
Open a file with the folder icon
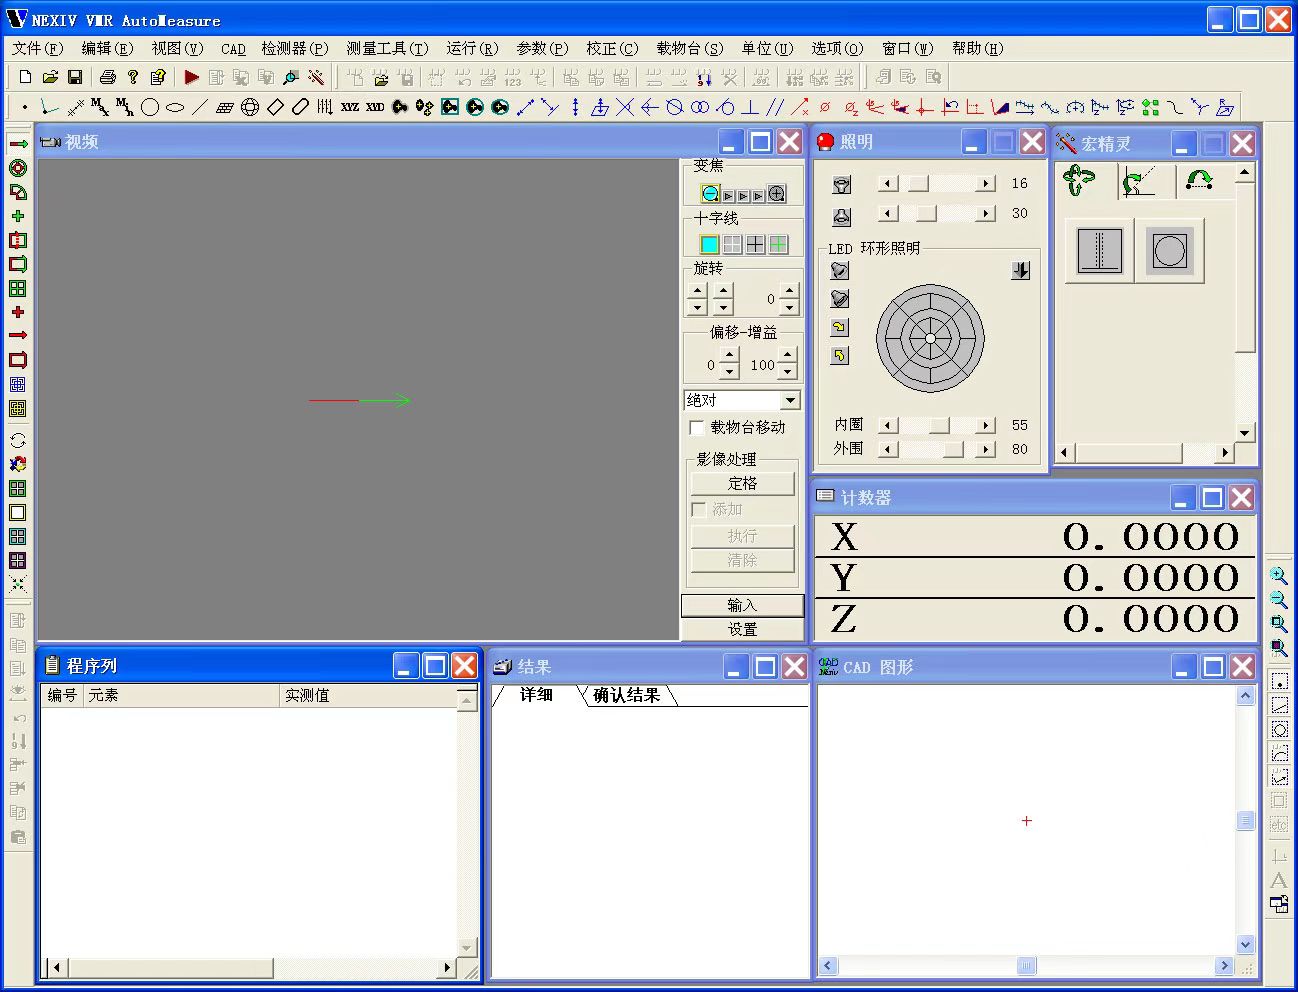[x=50, y=77]
